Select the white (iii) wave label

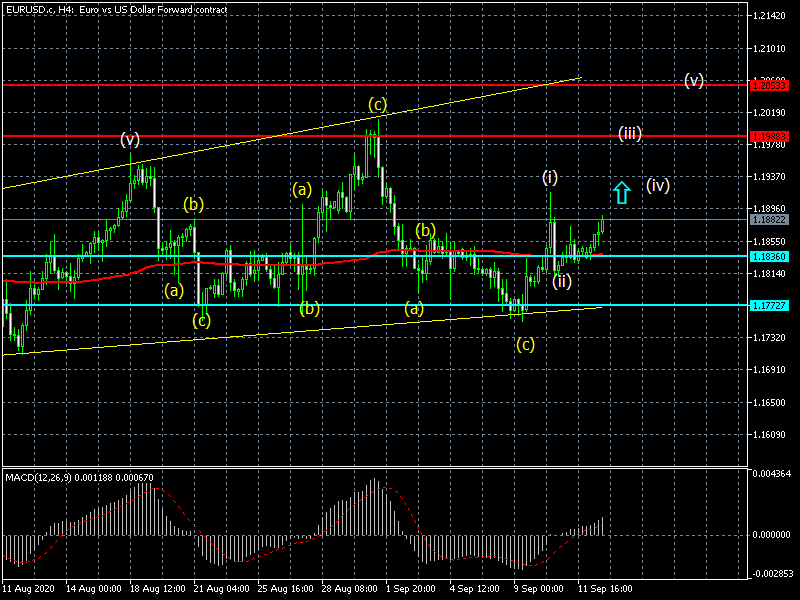630,134
